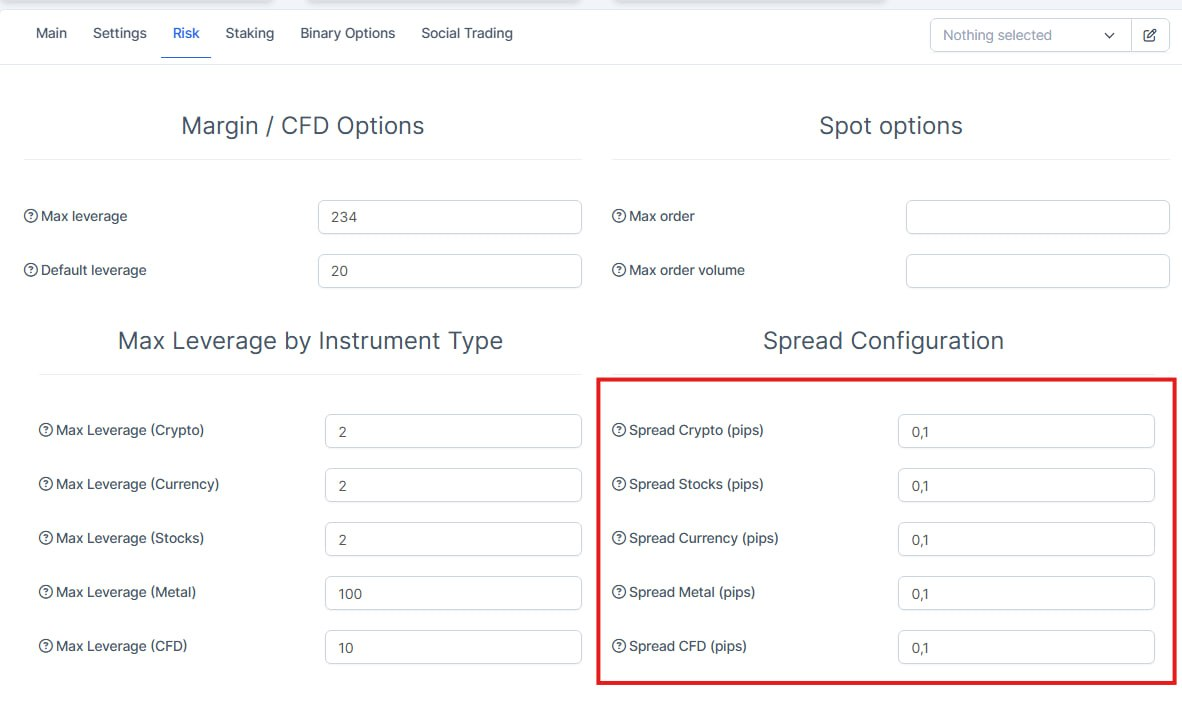The image size is (1182, 702).
Task: Click the edit pencil icon top right
Action: pyautogui.click(x=1150, y=35)
